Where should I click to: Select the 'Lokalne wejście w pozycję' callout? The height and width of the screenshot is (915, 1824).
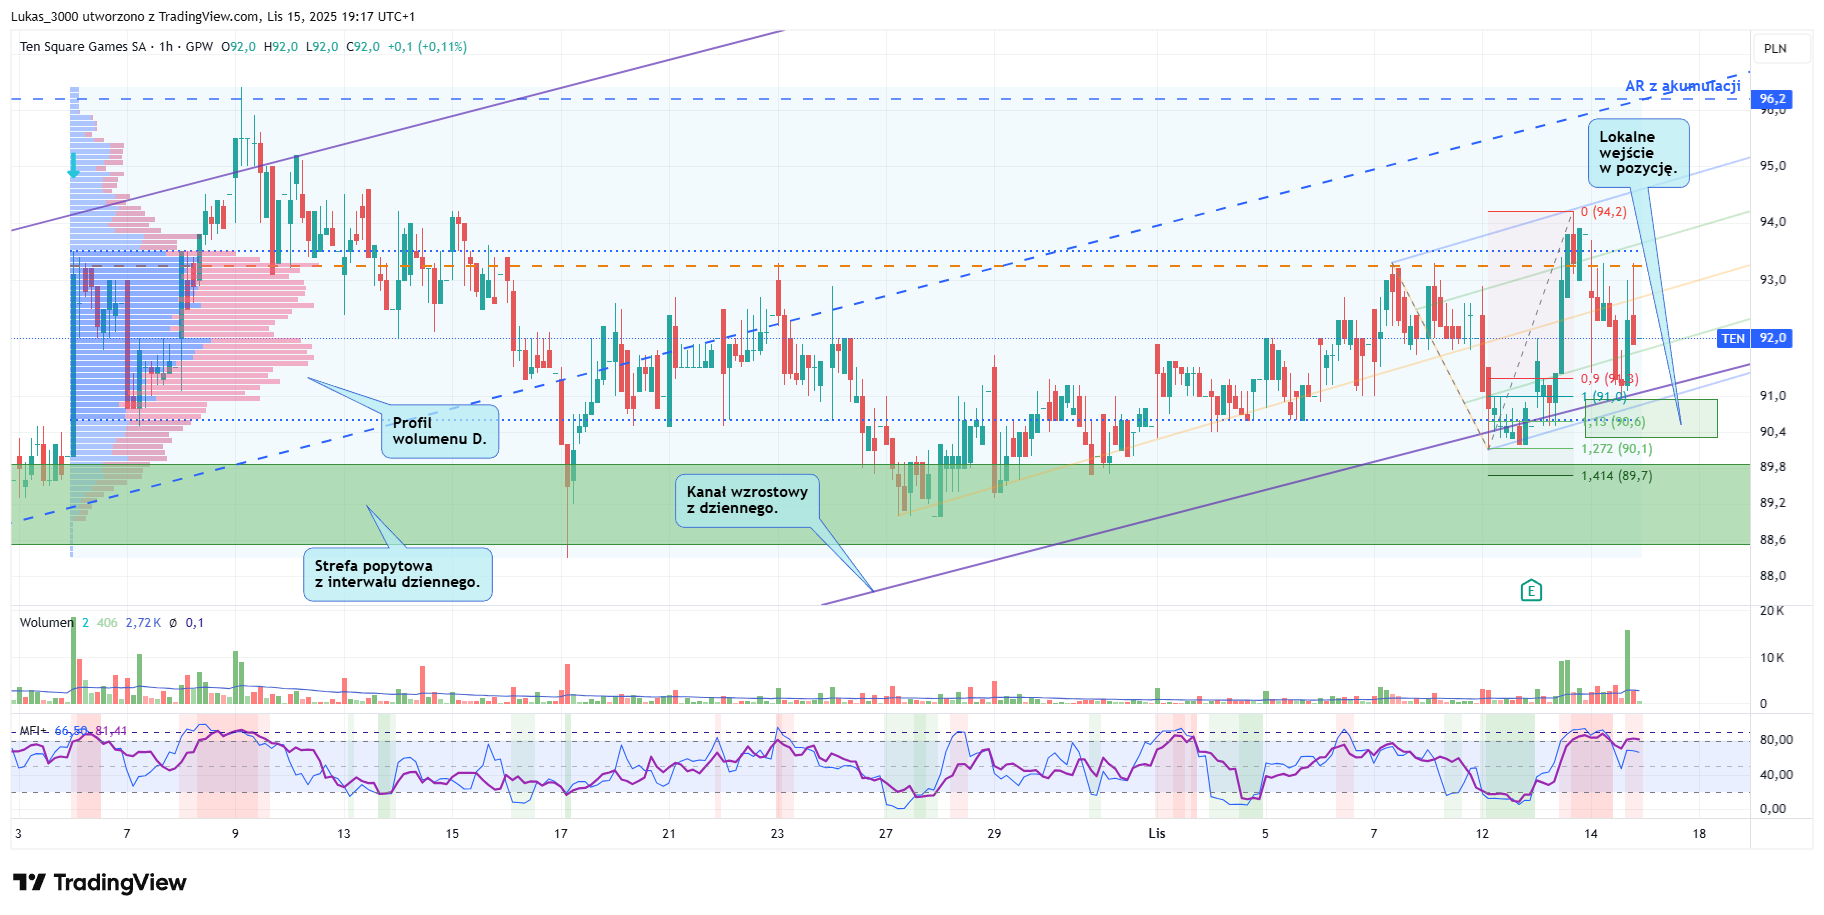(x=1637, y=153)
